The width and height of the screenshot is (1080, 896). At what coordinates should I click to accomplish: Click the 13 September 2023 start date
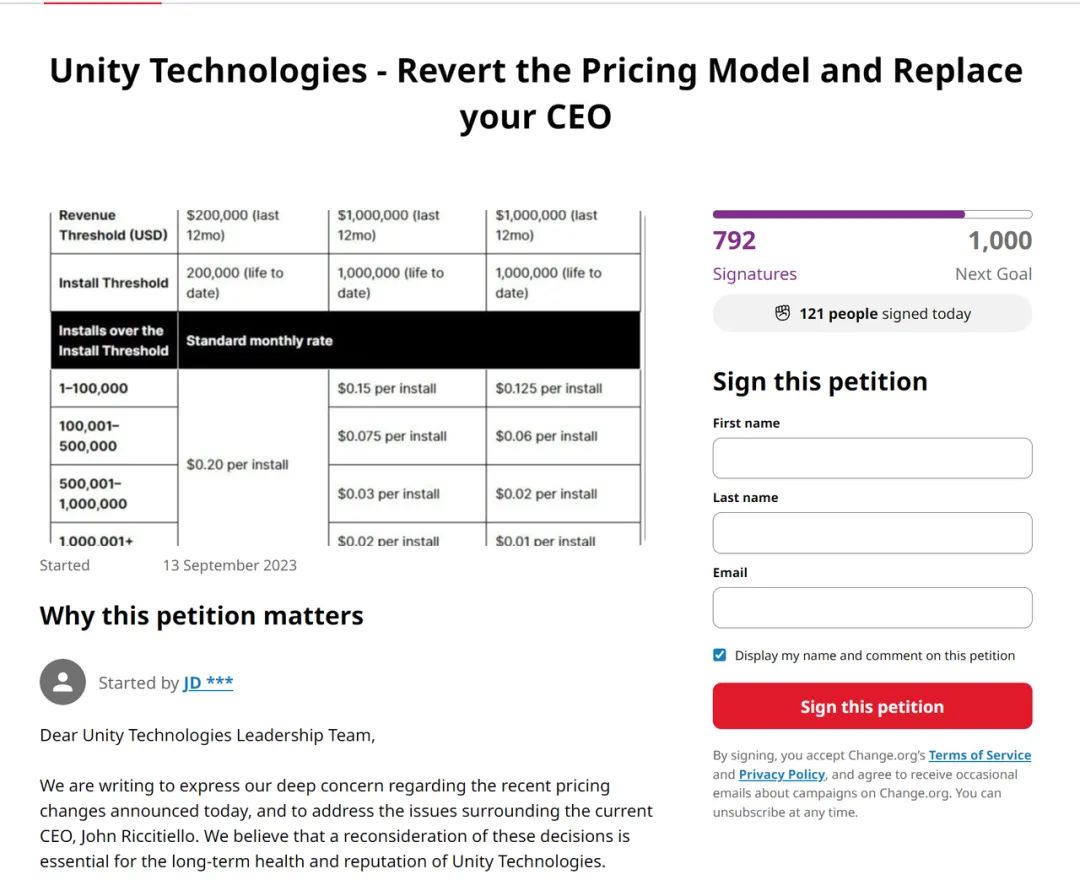230,566
